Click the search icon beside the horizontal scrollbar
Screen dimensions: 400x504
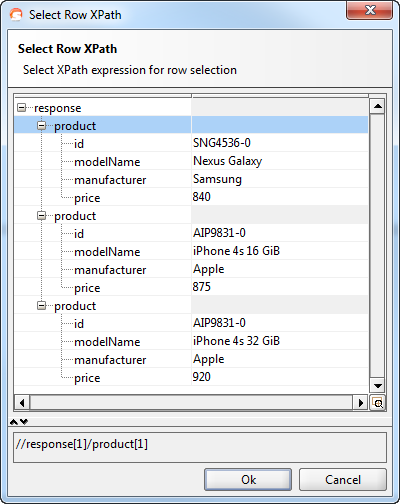pos(378,403)
